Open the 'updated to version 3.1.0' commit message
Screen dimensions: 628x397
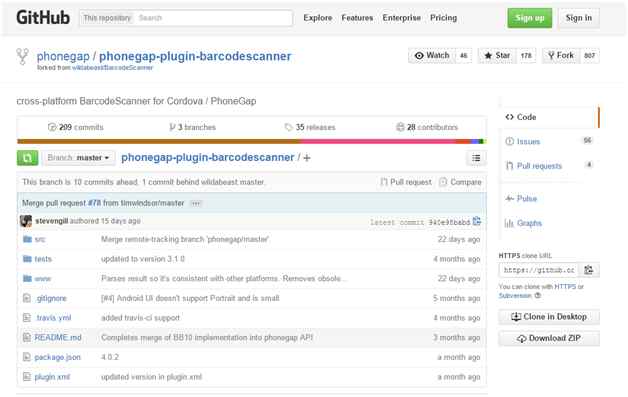[x=143, y=259]
